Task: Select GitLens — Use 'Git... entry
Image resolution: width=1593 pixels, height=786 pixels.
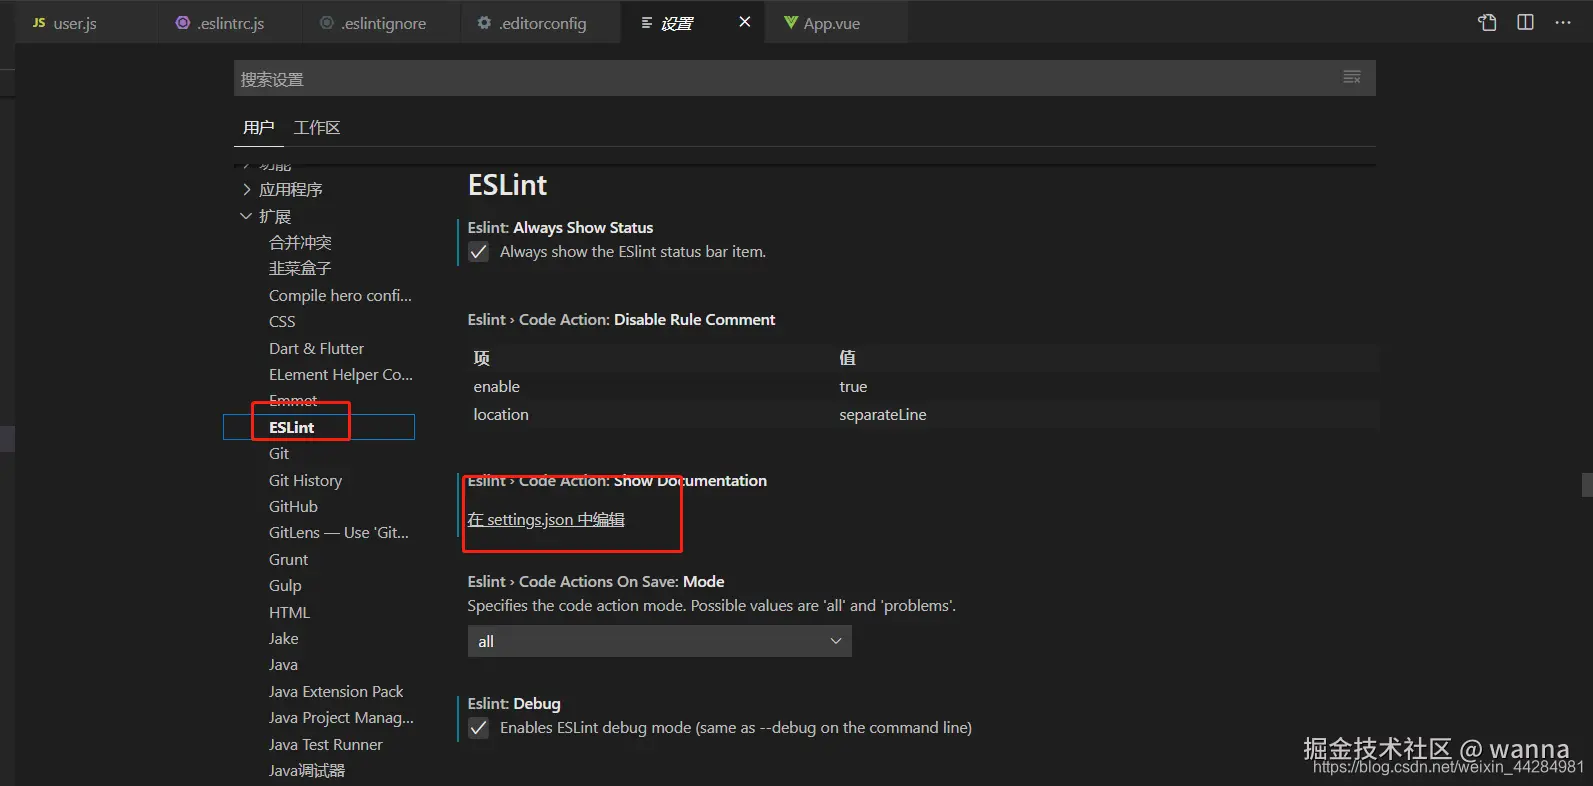Action: point(339,533)
